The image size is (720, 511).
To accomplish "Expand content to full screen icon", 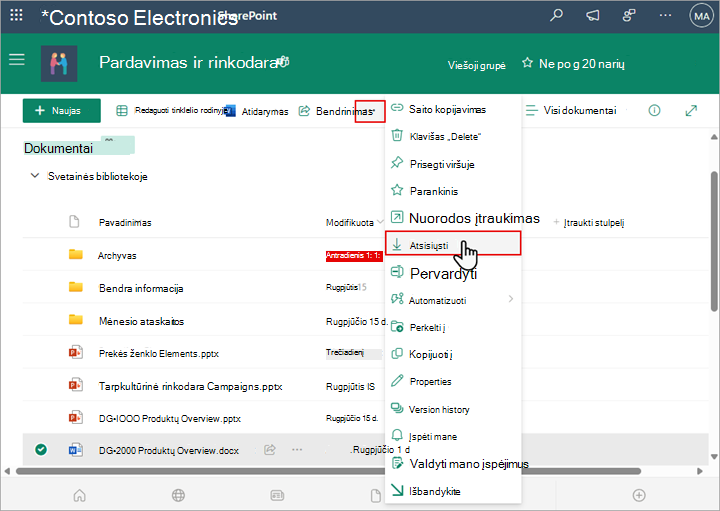I will click(691, 110).
